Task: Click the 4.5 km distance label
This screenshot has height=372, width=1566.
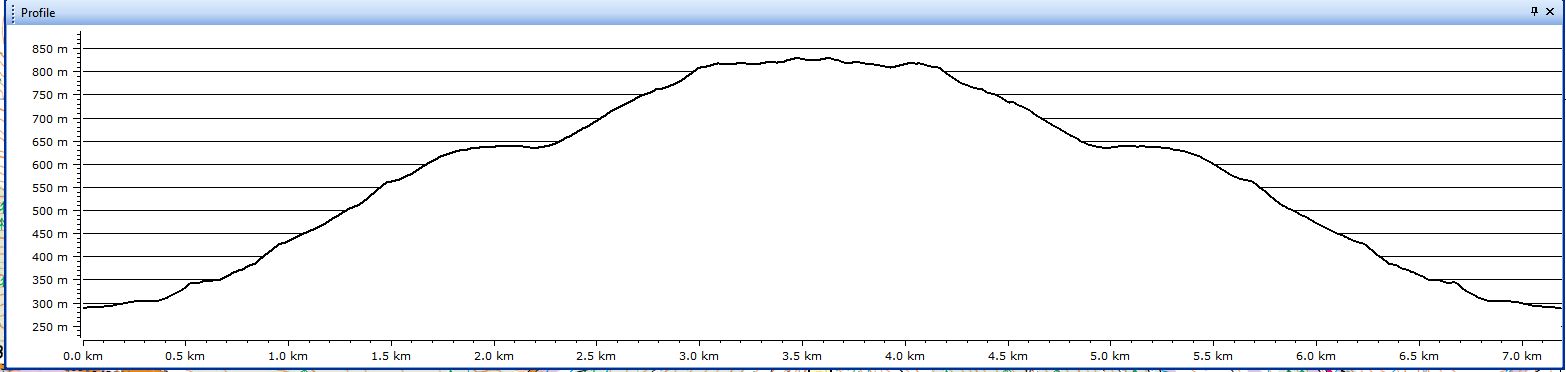Action: [x=1007, y=356]
